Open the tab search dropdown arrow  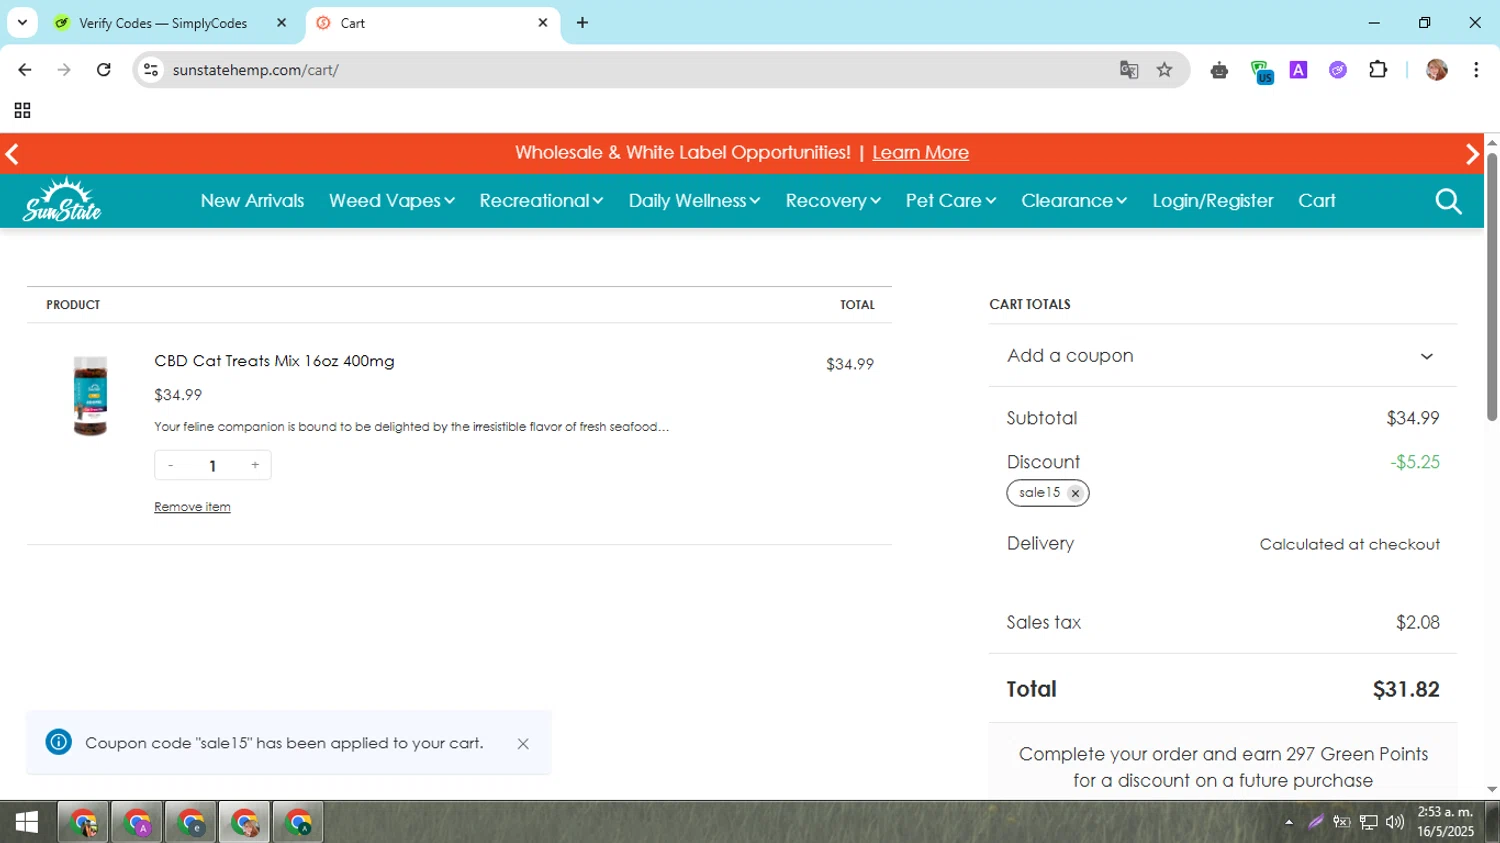[x=22, y=22]
